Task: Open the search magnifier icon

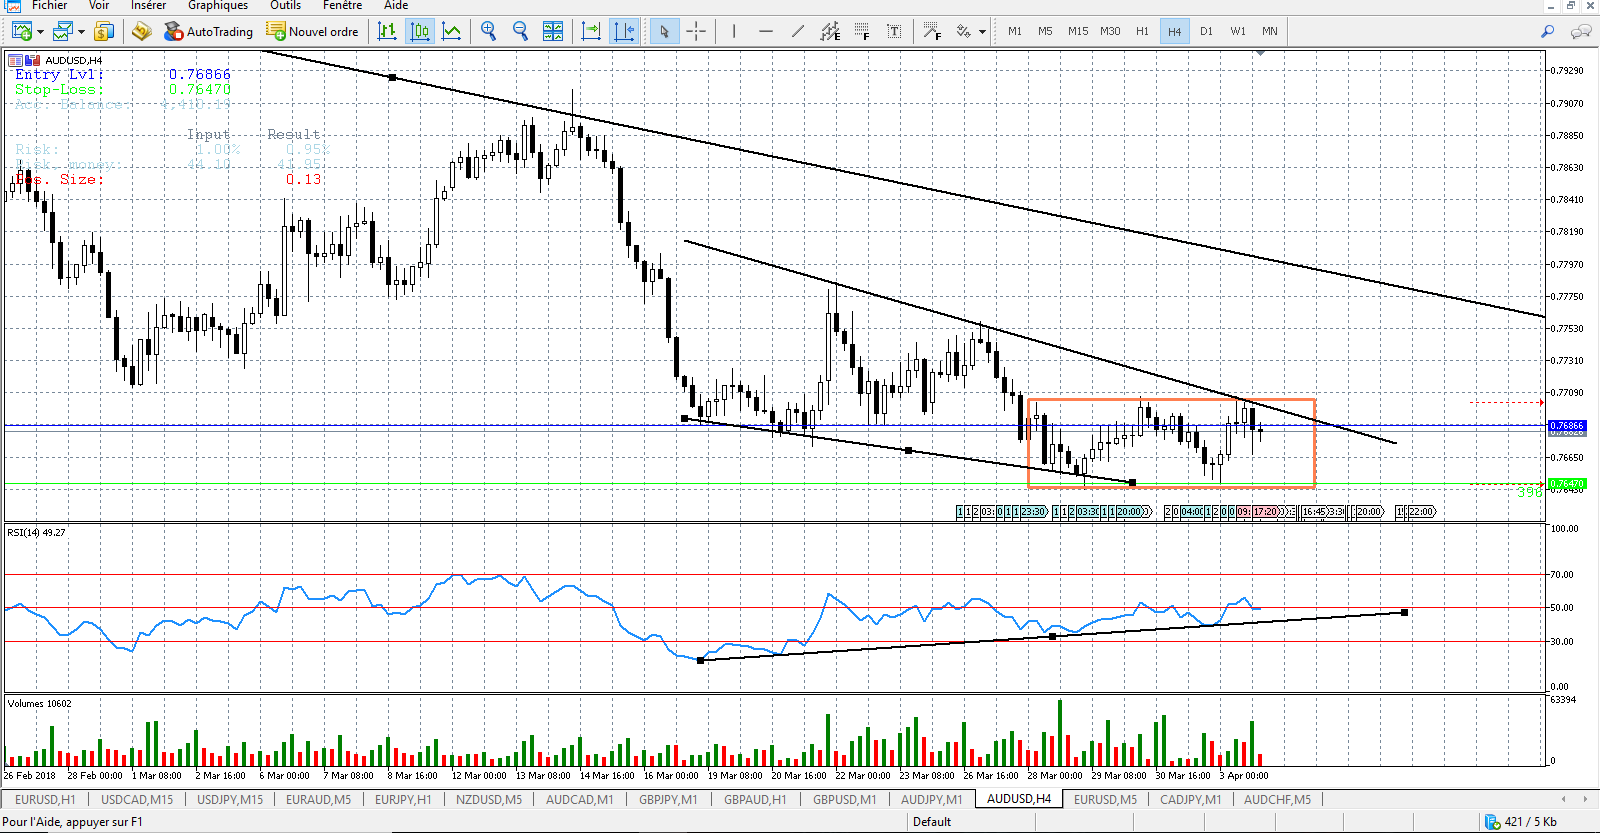Action: tap(1547, 31)
